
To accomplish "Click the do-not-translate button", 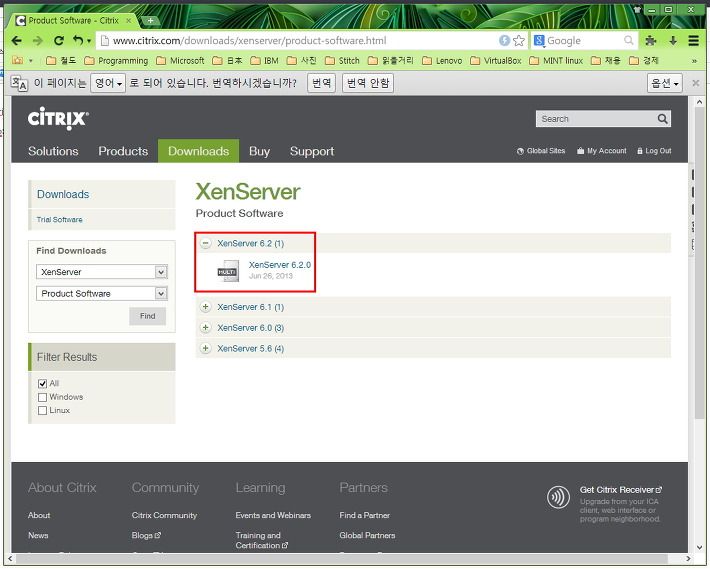I will [368, 83].
